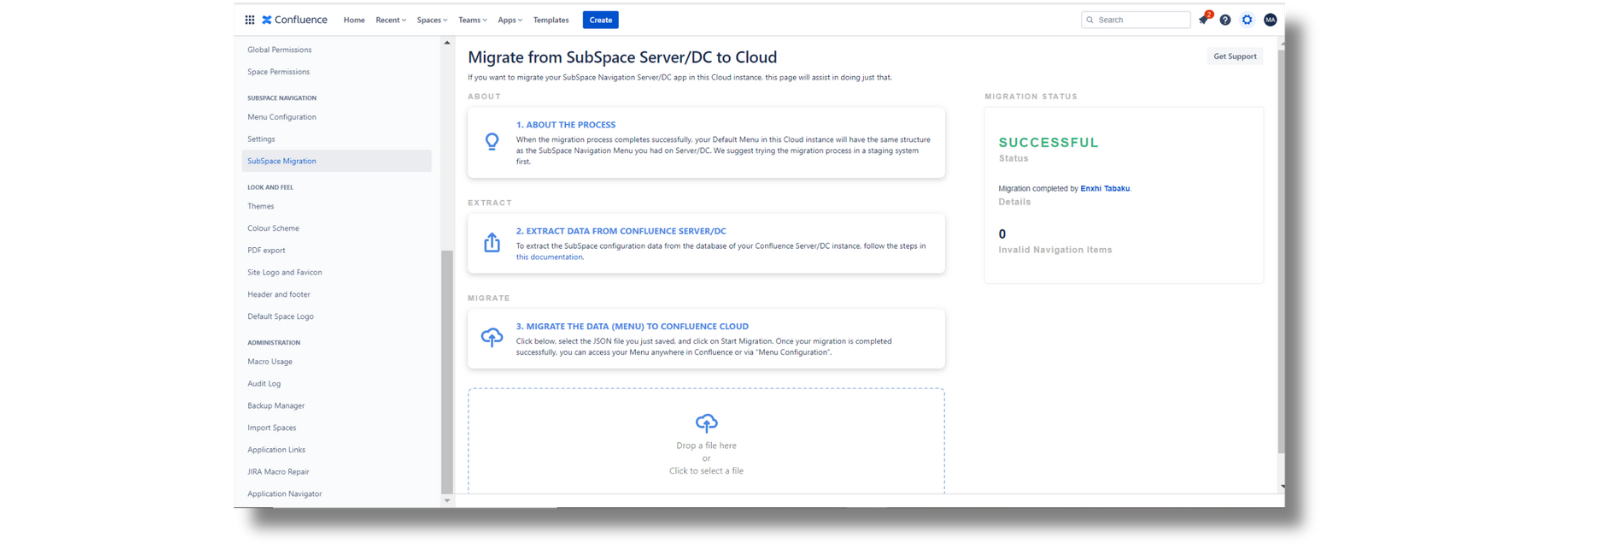Click sidebar scrollbar down arrow

point(447,500)
